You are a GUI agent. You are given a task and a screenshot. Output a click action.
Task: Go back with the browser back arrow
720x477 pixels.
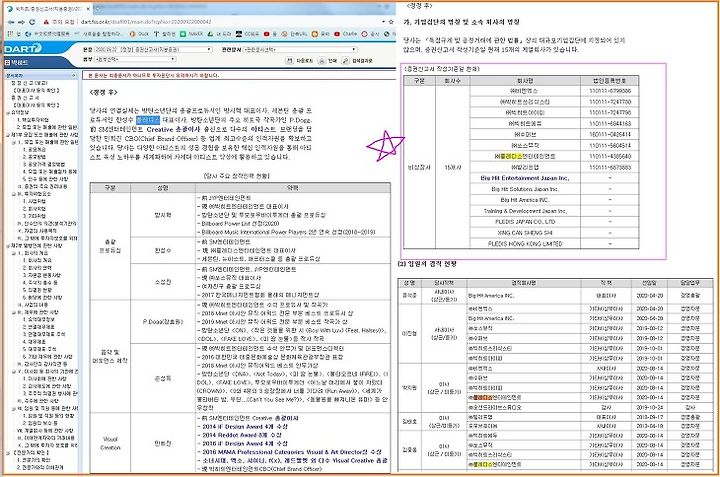11,22
